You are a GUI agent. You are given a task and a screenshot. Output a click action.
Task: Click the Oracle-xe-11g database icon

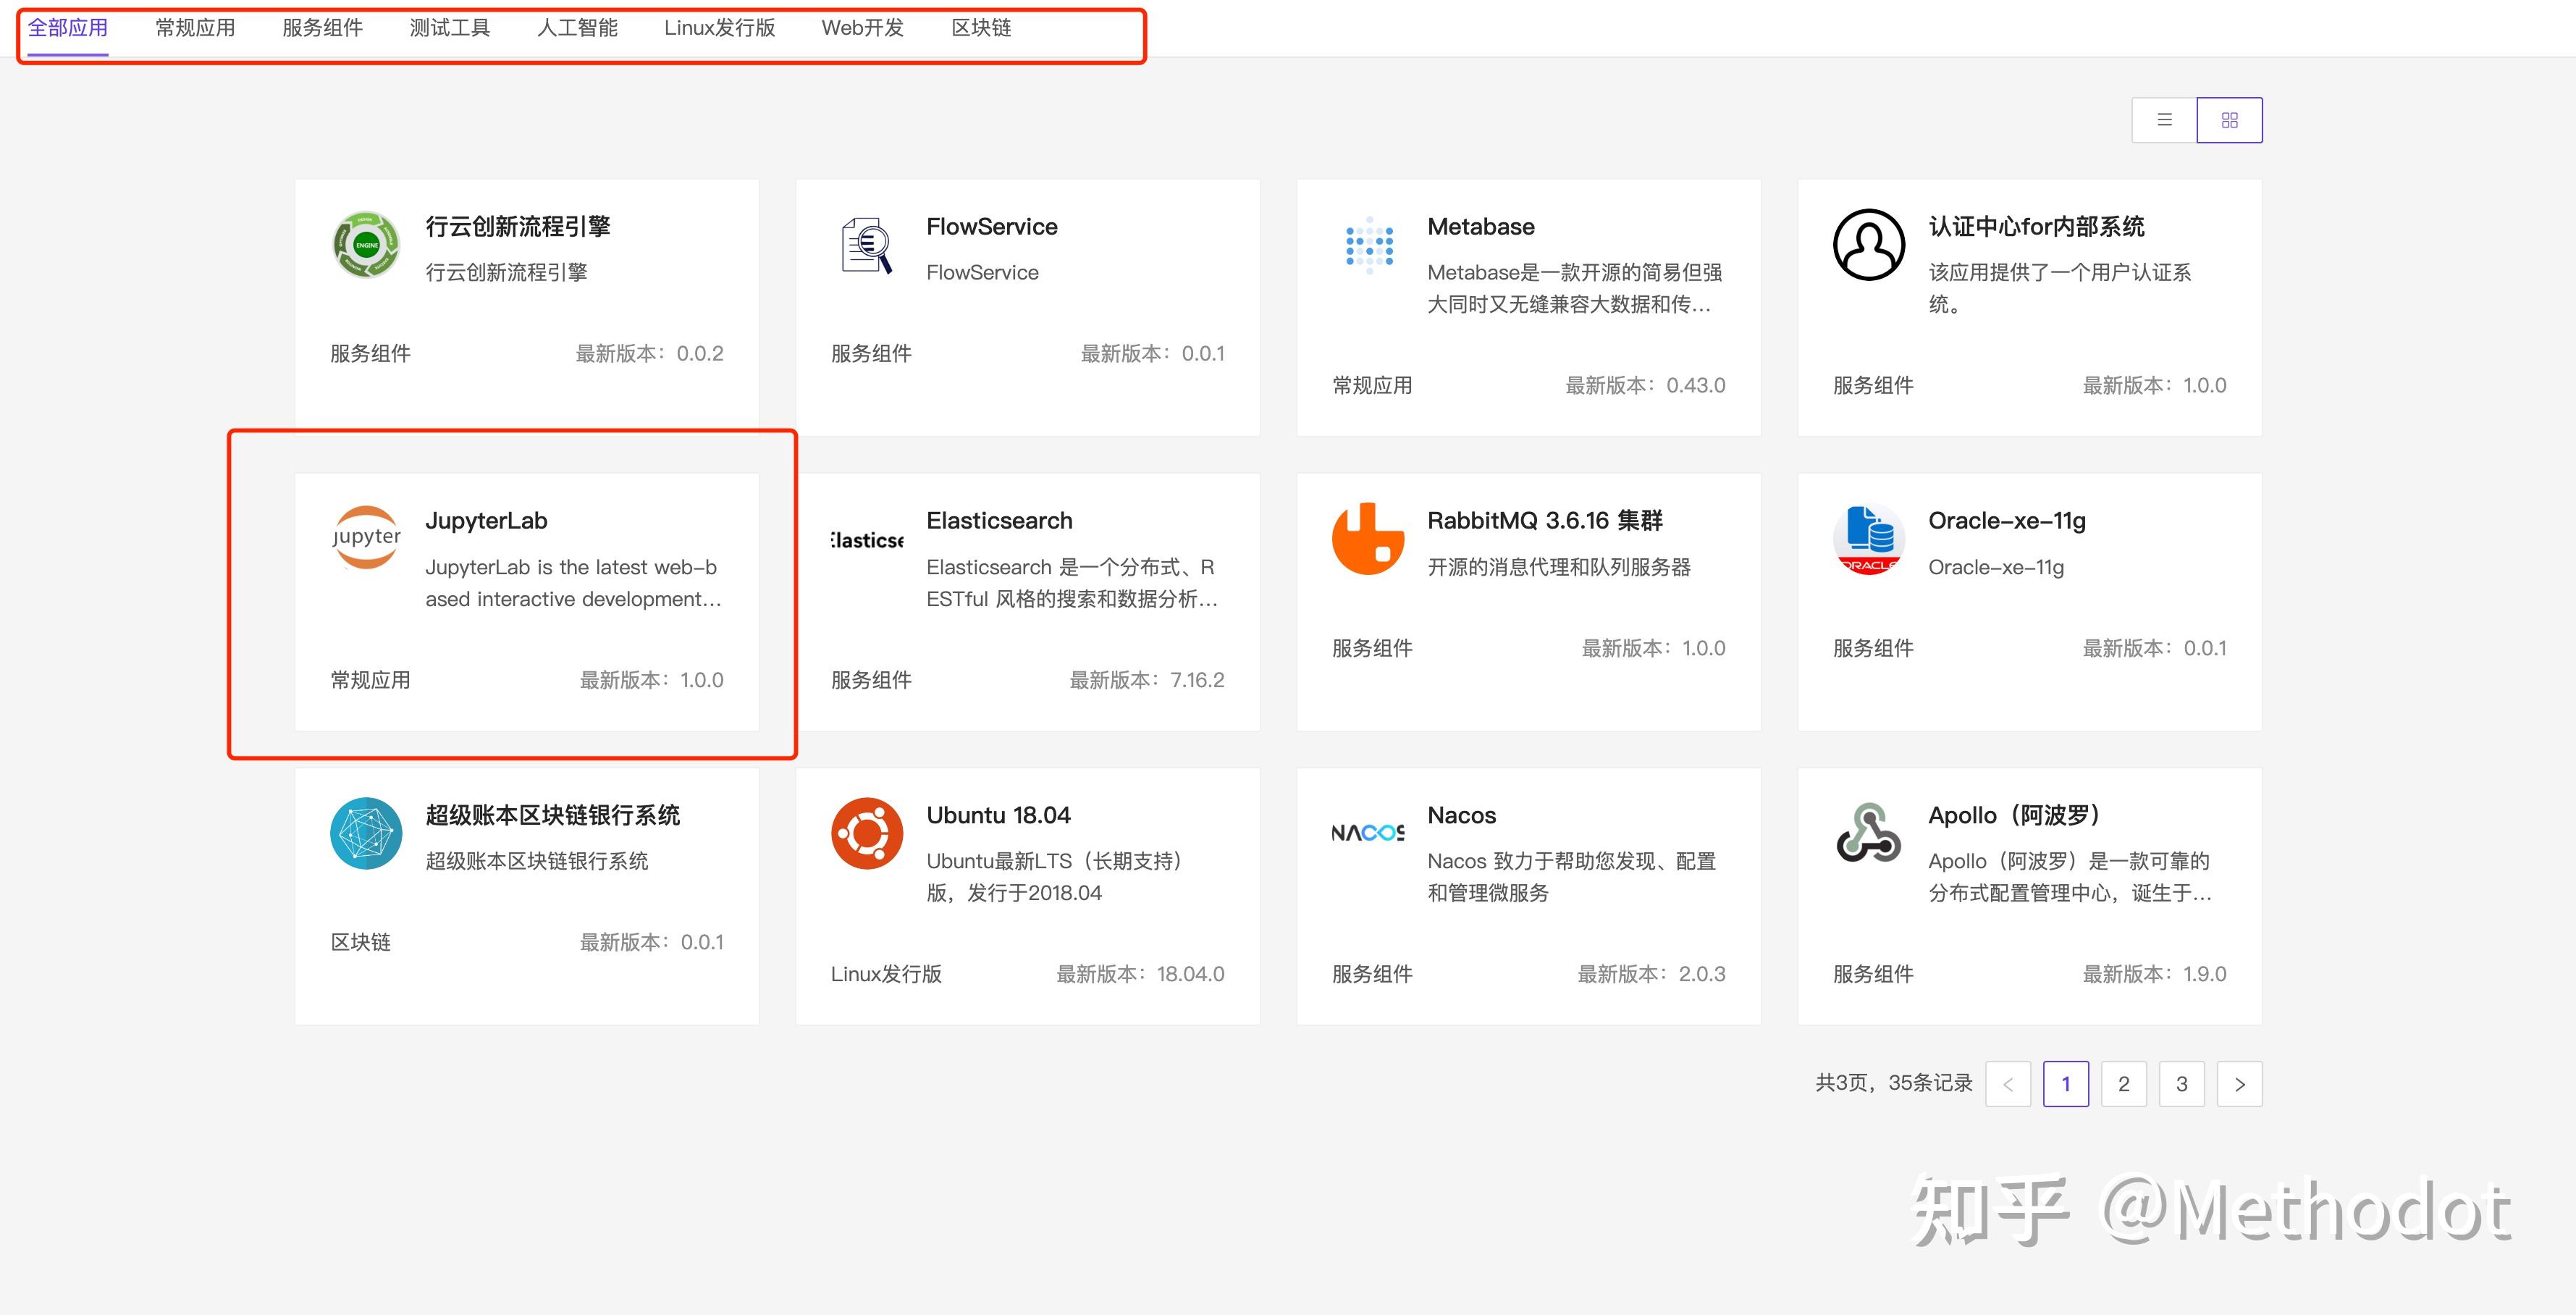pos(1868,540)
